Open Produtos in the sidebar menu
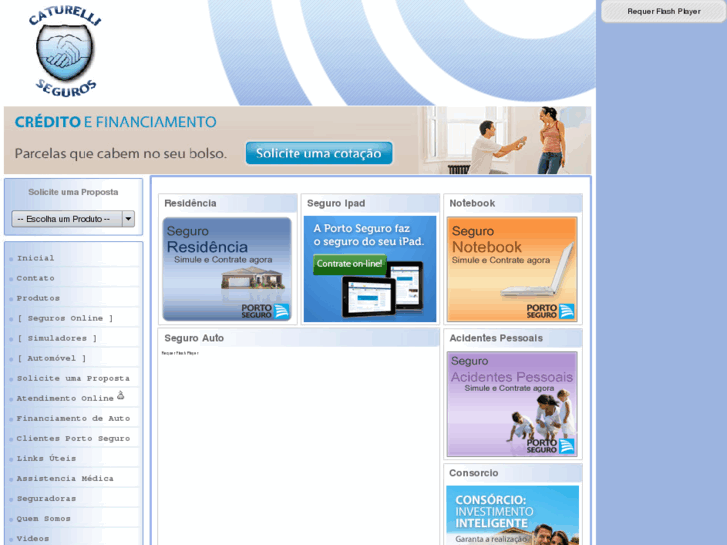The width and height of the screenshot is (727, 545). click(38, 298)
